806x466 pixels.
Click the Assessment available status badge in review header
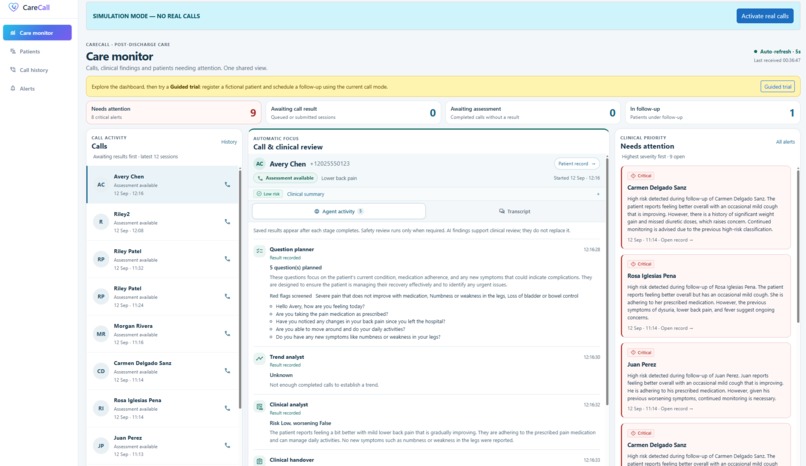click(x=285, y=178)
